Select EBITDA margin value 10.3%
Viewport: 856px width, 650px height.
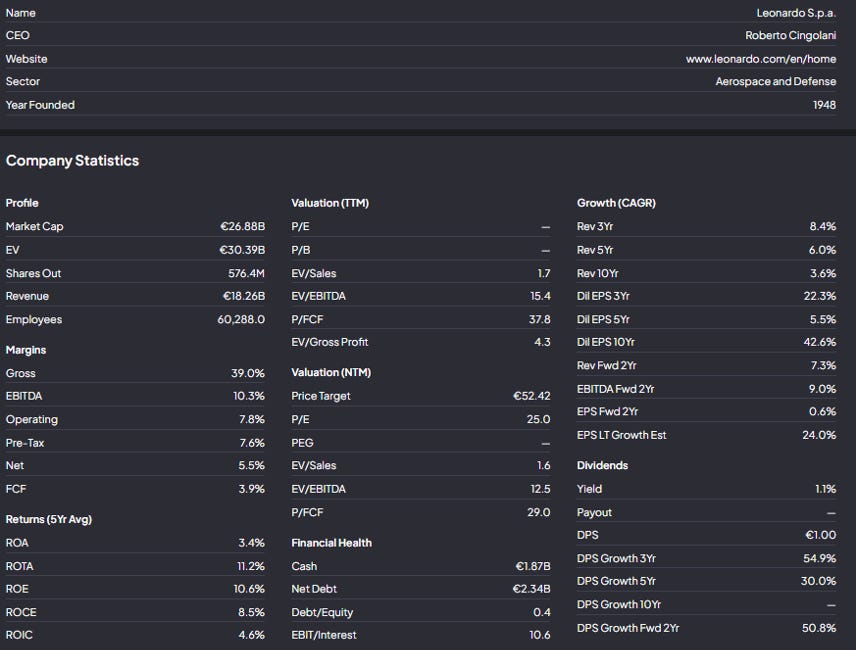tap(249, 396)
